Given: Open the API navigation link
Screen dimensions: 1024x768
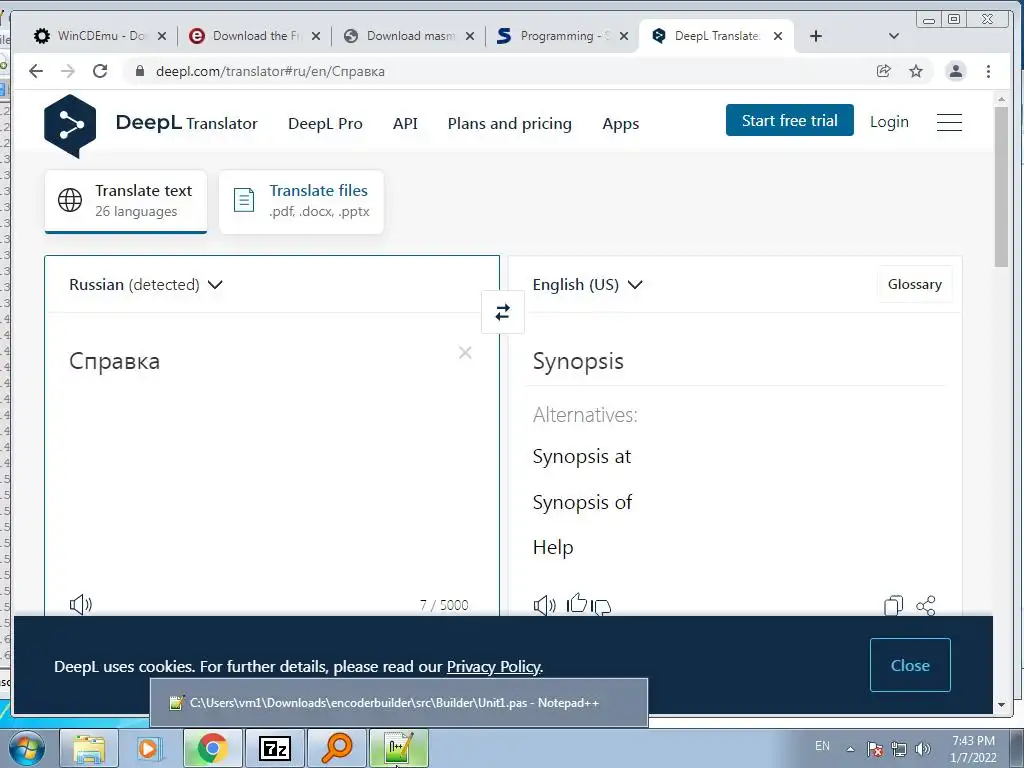Looking at the screenshot, I should tap(405, 123).
